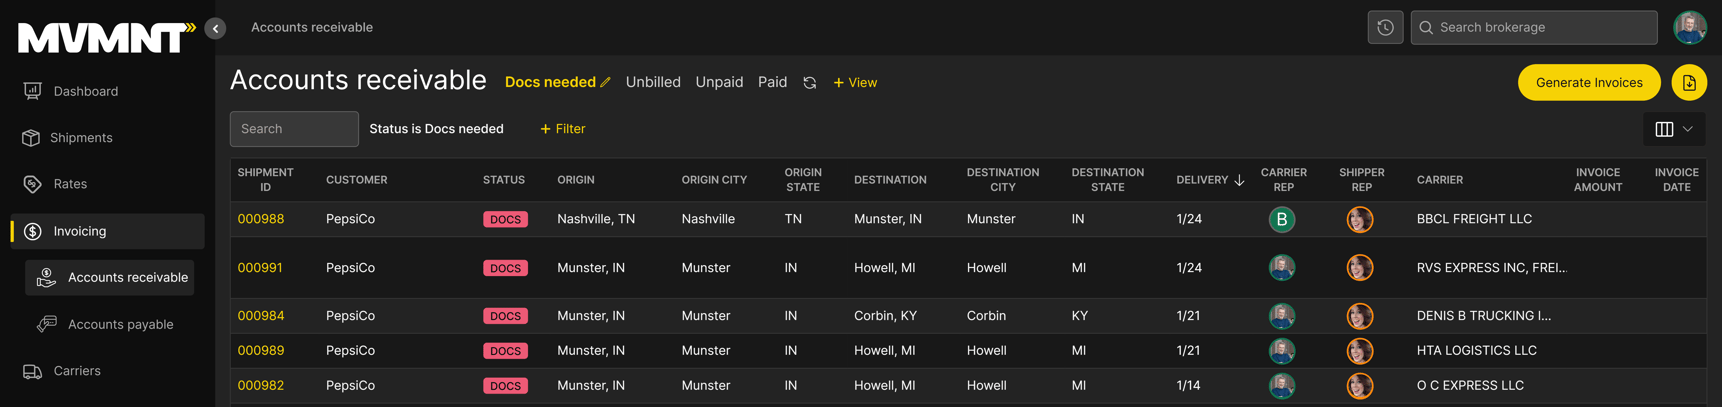Image resolution: width=1722 pixels, height=407 pixels.
Task: Click RVS EXPRESS INC carrier cell
Action: coord(1491,268)
